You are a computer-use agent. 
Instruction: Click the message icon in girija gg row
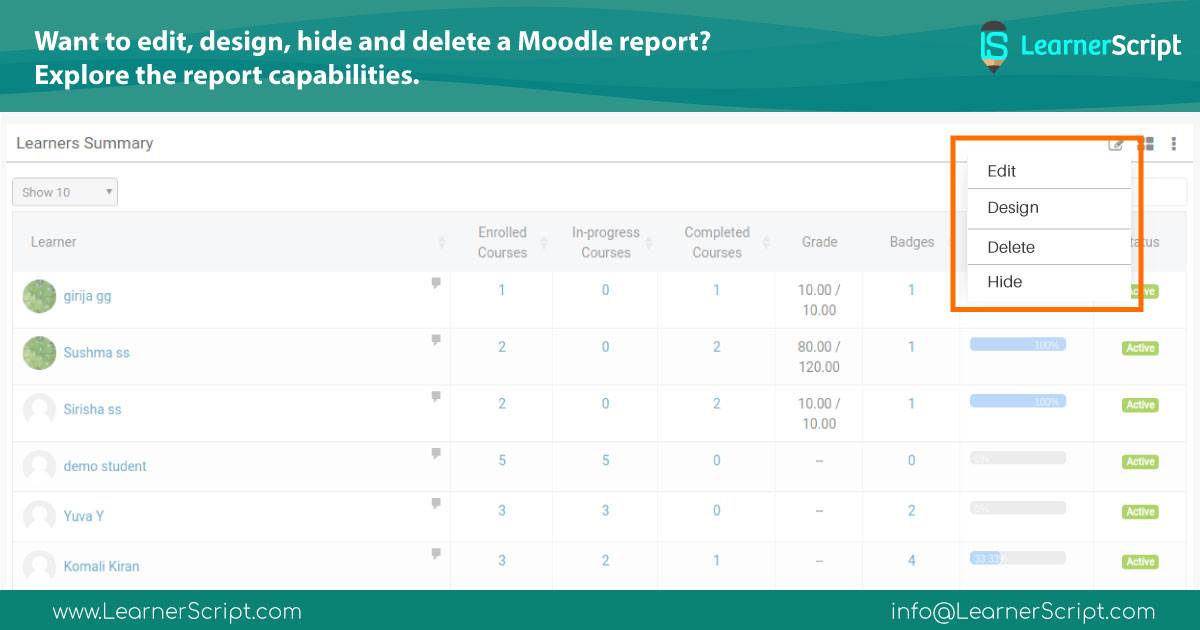[436, 284]
